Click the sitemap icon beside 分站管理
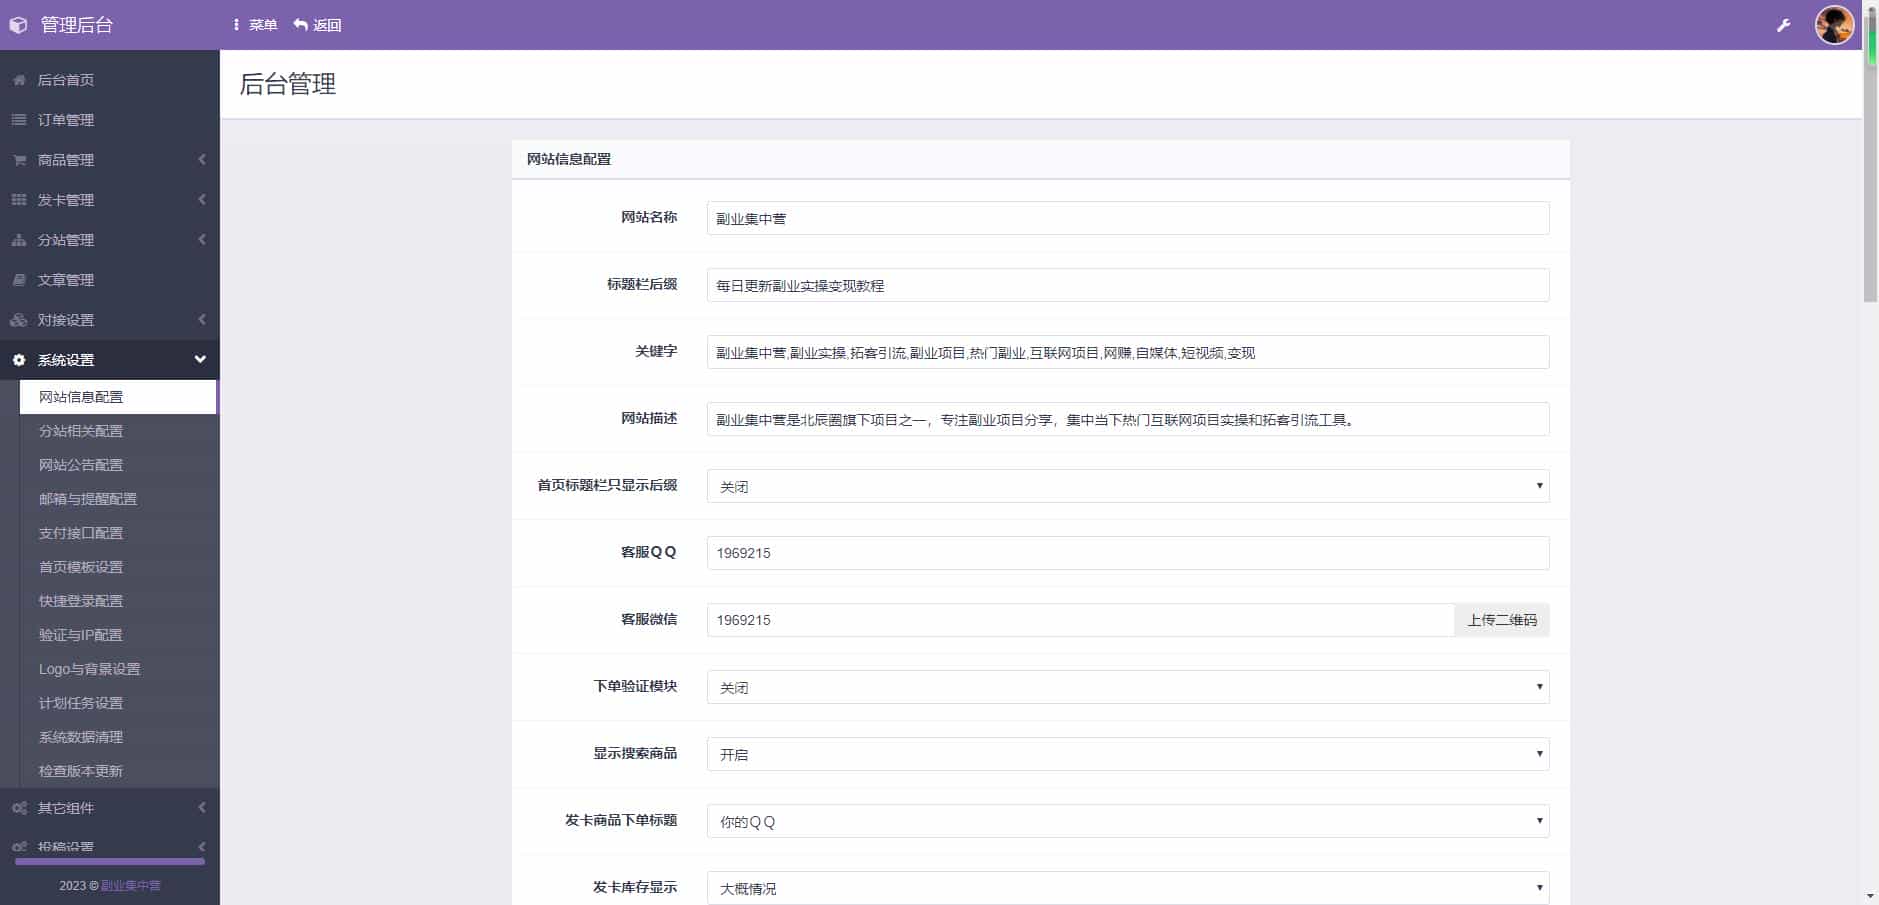The image size is (1879, 905). (x=19, y=240)
